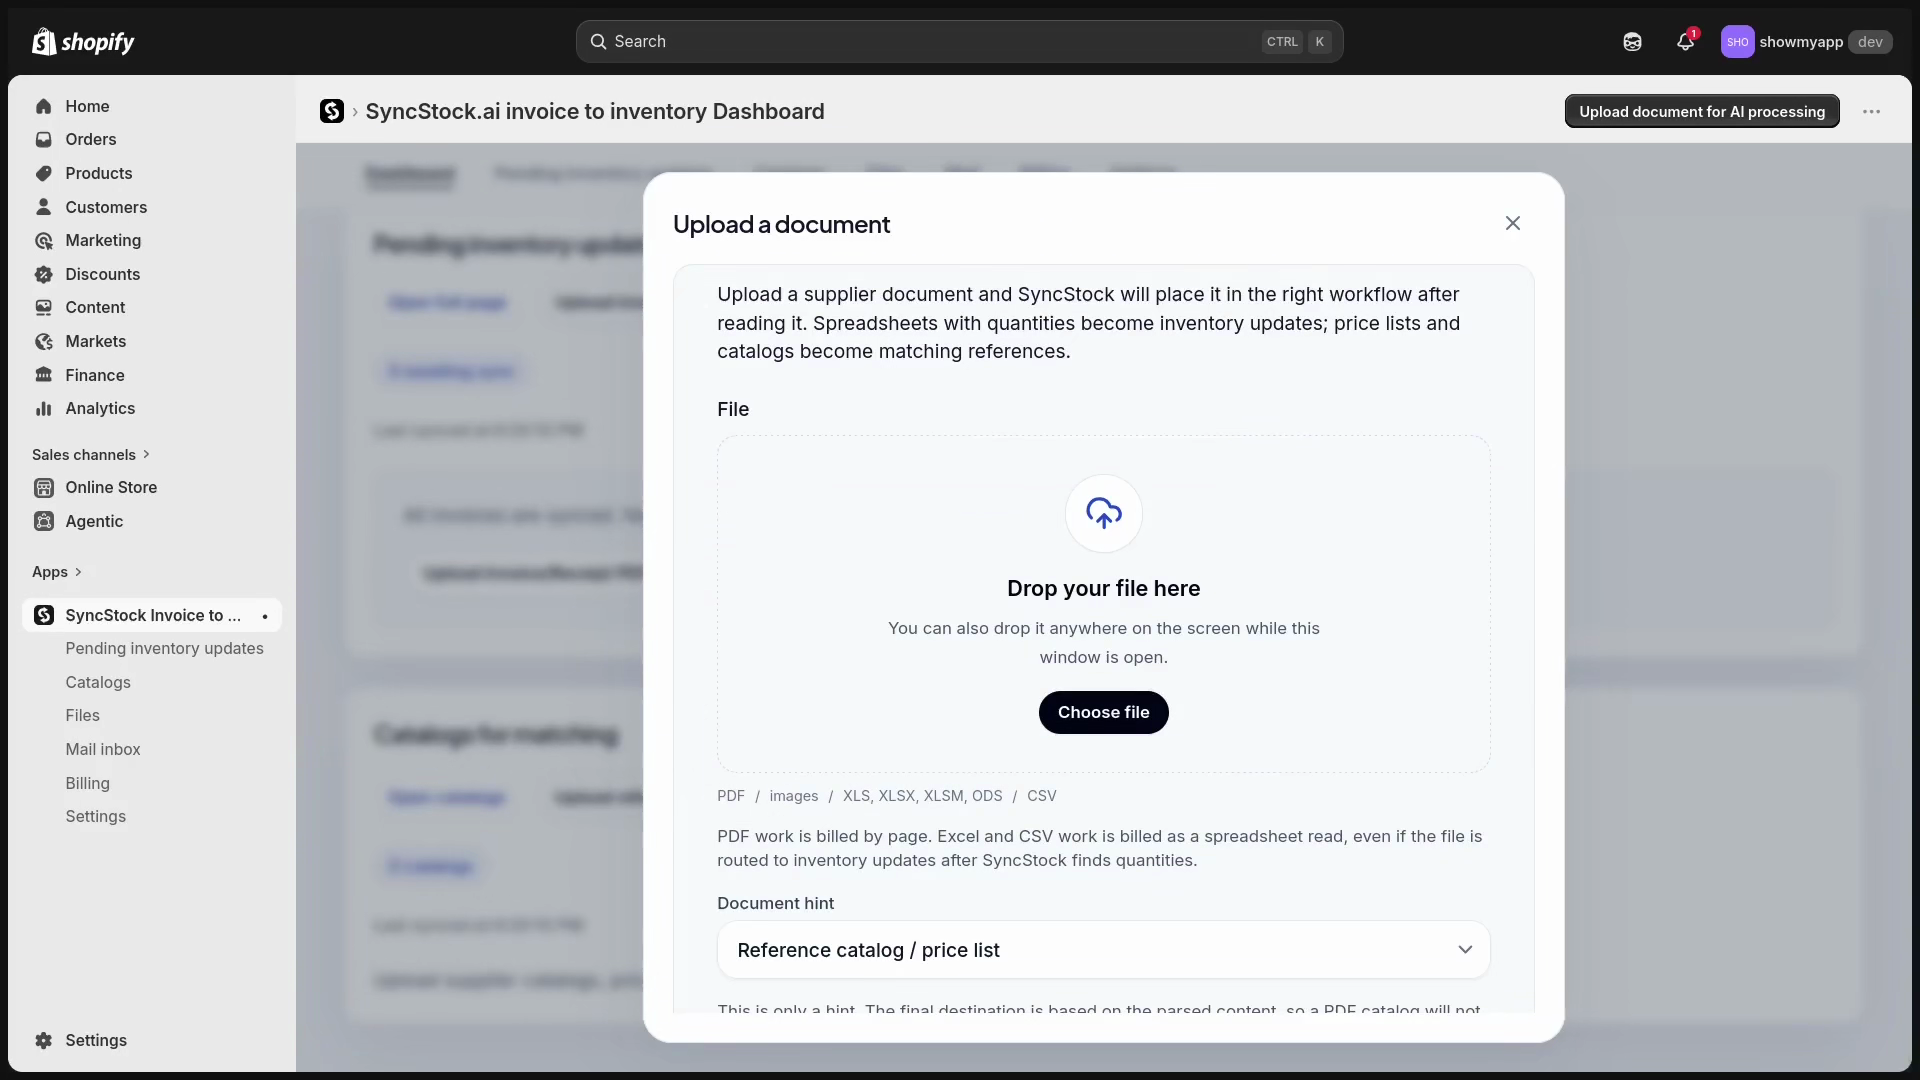Click the dev badge next to showmyapp
Image resolution: width=1920 pixels, height=1080 pixels.
tap(1870, 42)
